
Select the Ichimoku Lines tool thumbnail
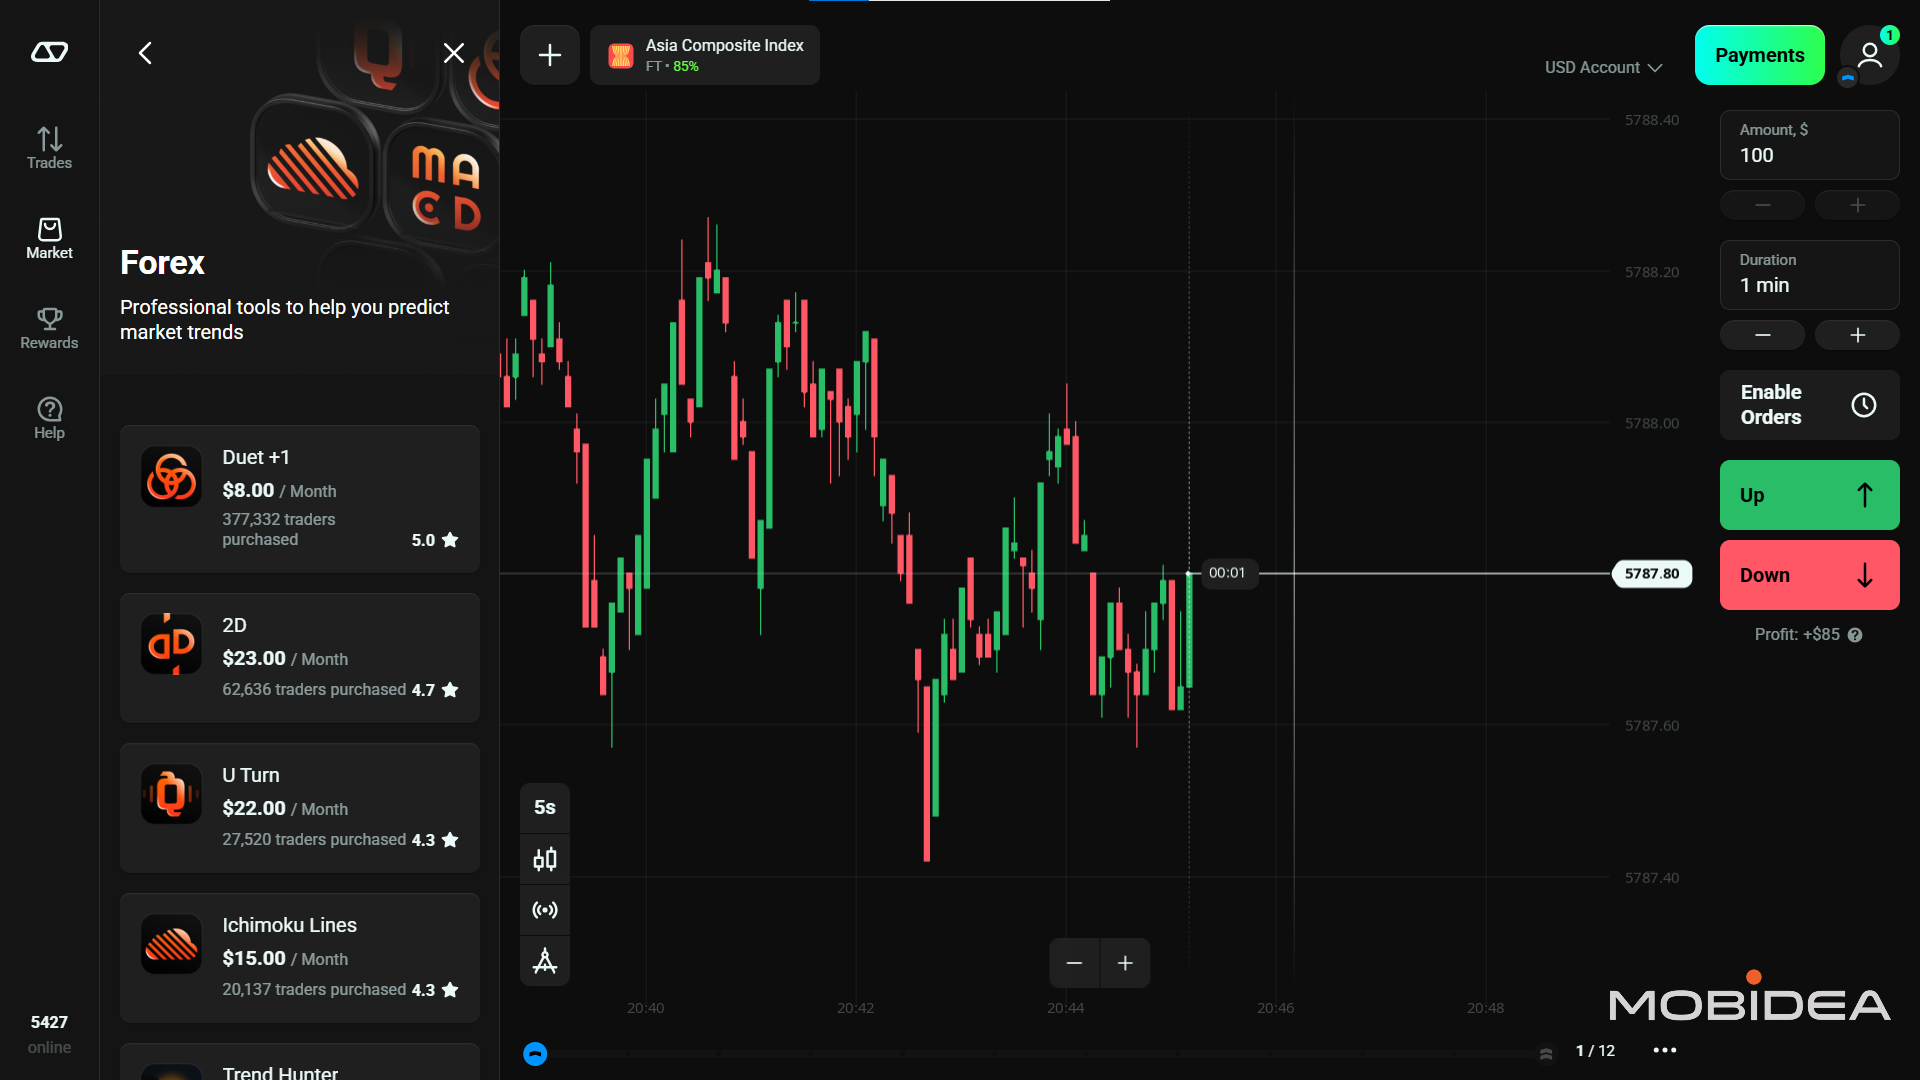(171, 943)
